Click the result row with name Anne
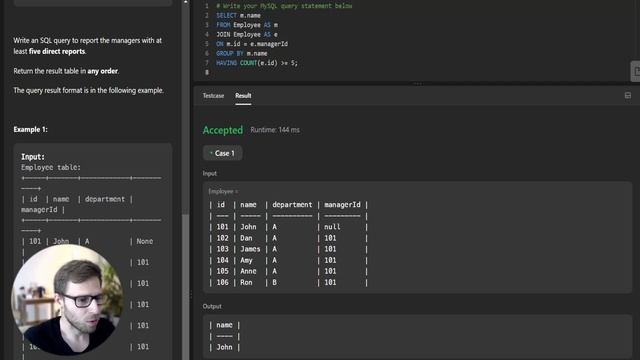Screen dimensions: 640x360 click(288, 271)
